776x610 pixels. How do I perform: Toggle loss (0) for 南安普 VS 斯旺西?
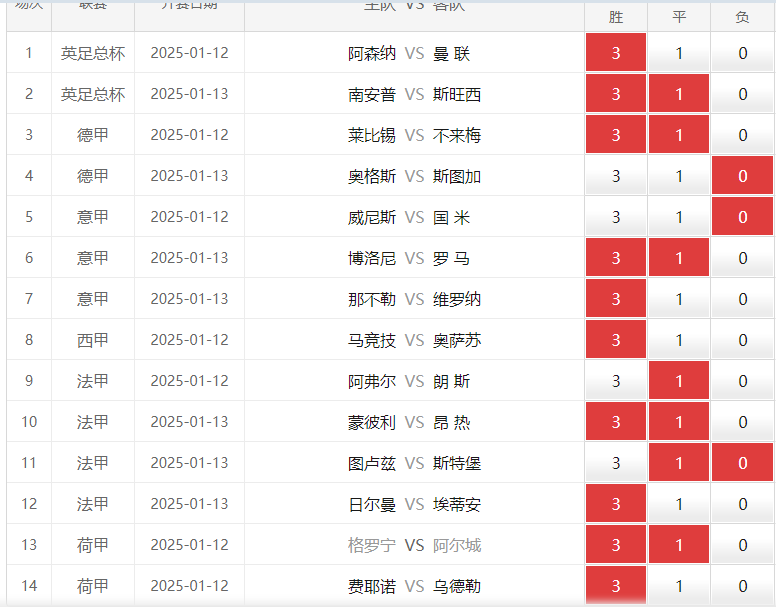point(742,94)
